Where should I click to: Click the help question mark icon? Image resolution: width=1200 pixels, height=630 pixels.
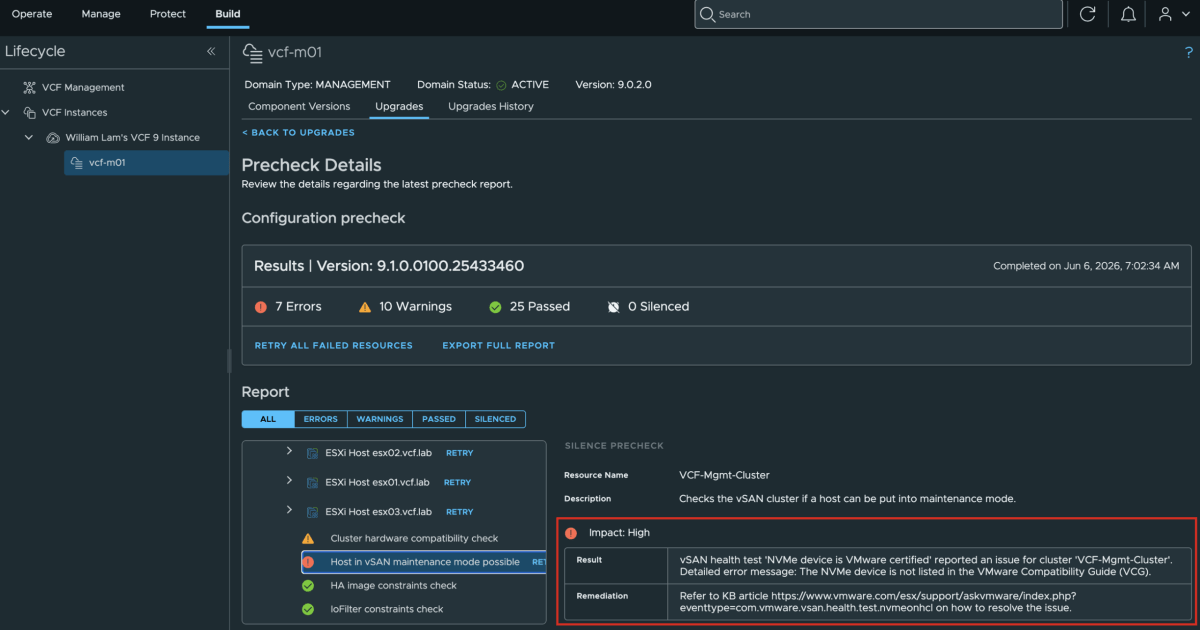[1188, 52]
